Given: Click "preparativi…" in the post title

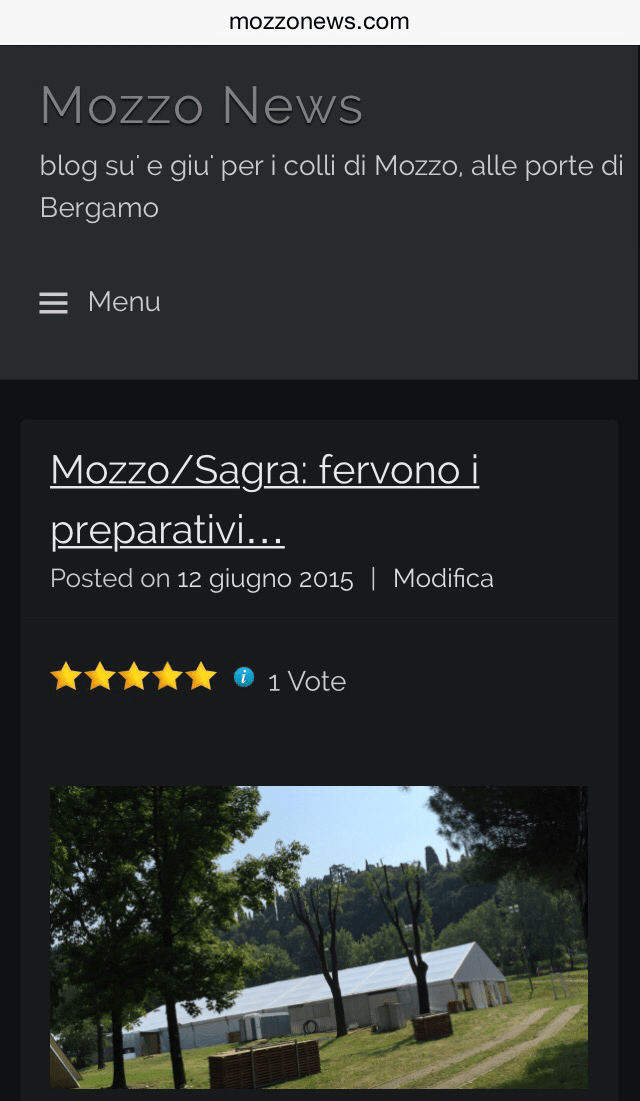Looking at the screenshot, I should tap(167, 530).
